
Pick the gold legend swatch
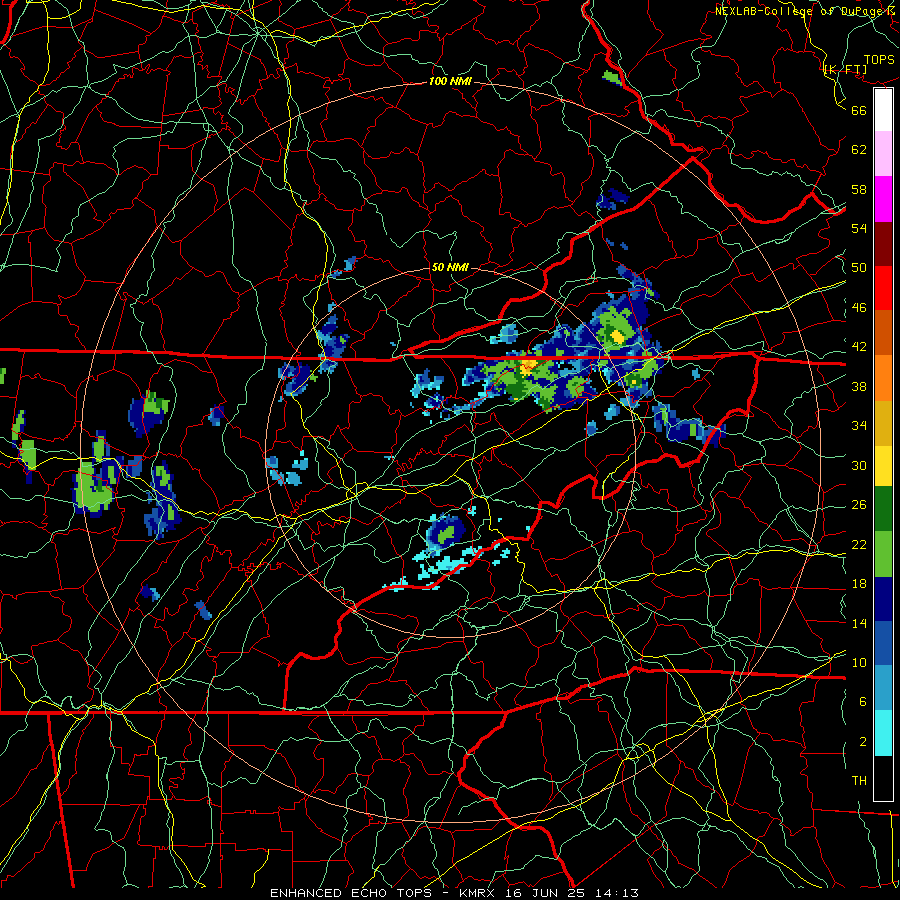point(883,423)
